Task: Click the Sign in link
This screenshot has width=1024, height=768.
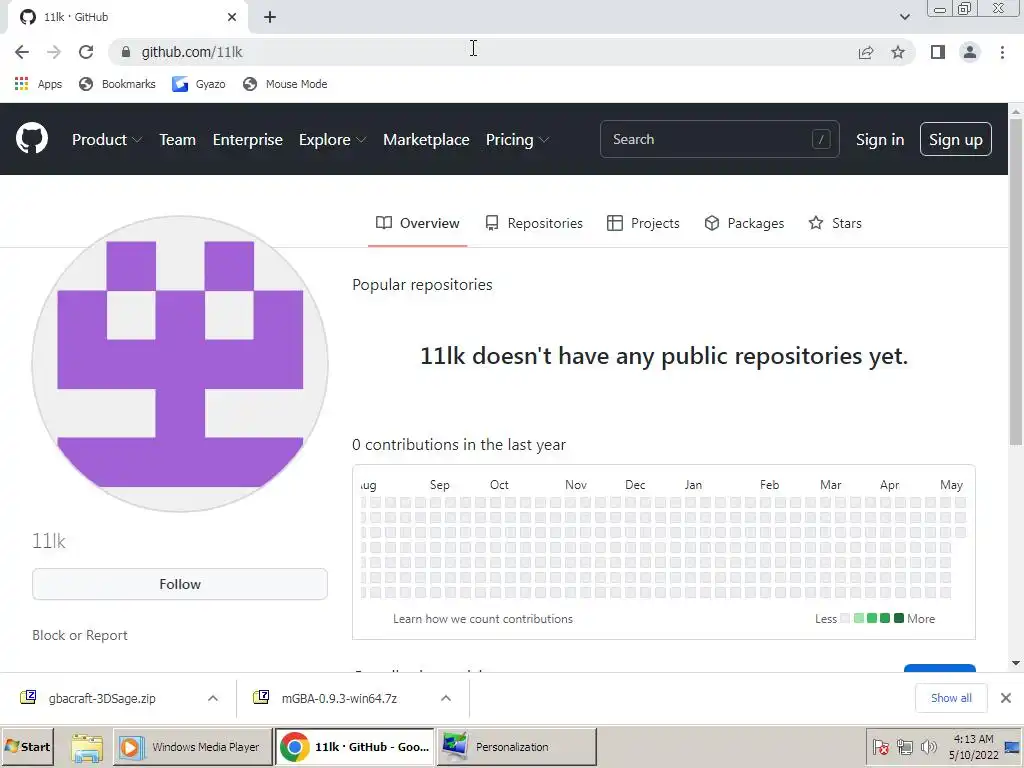Action: coord(880,140)
